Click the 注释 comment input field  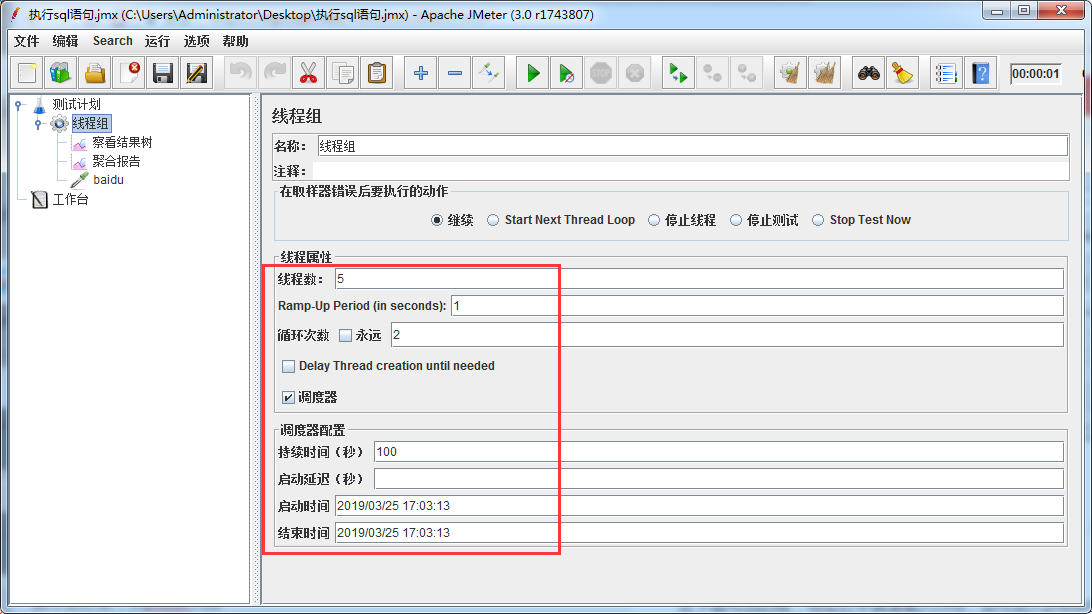(x=691, y=171)
